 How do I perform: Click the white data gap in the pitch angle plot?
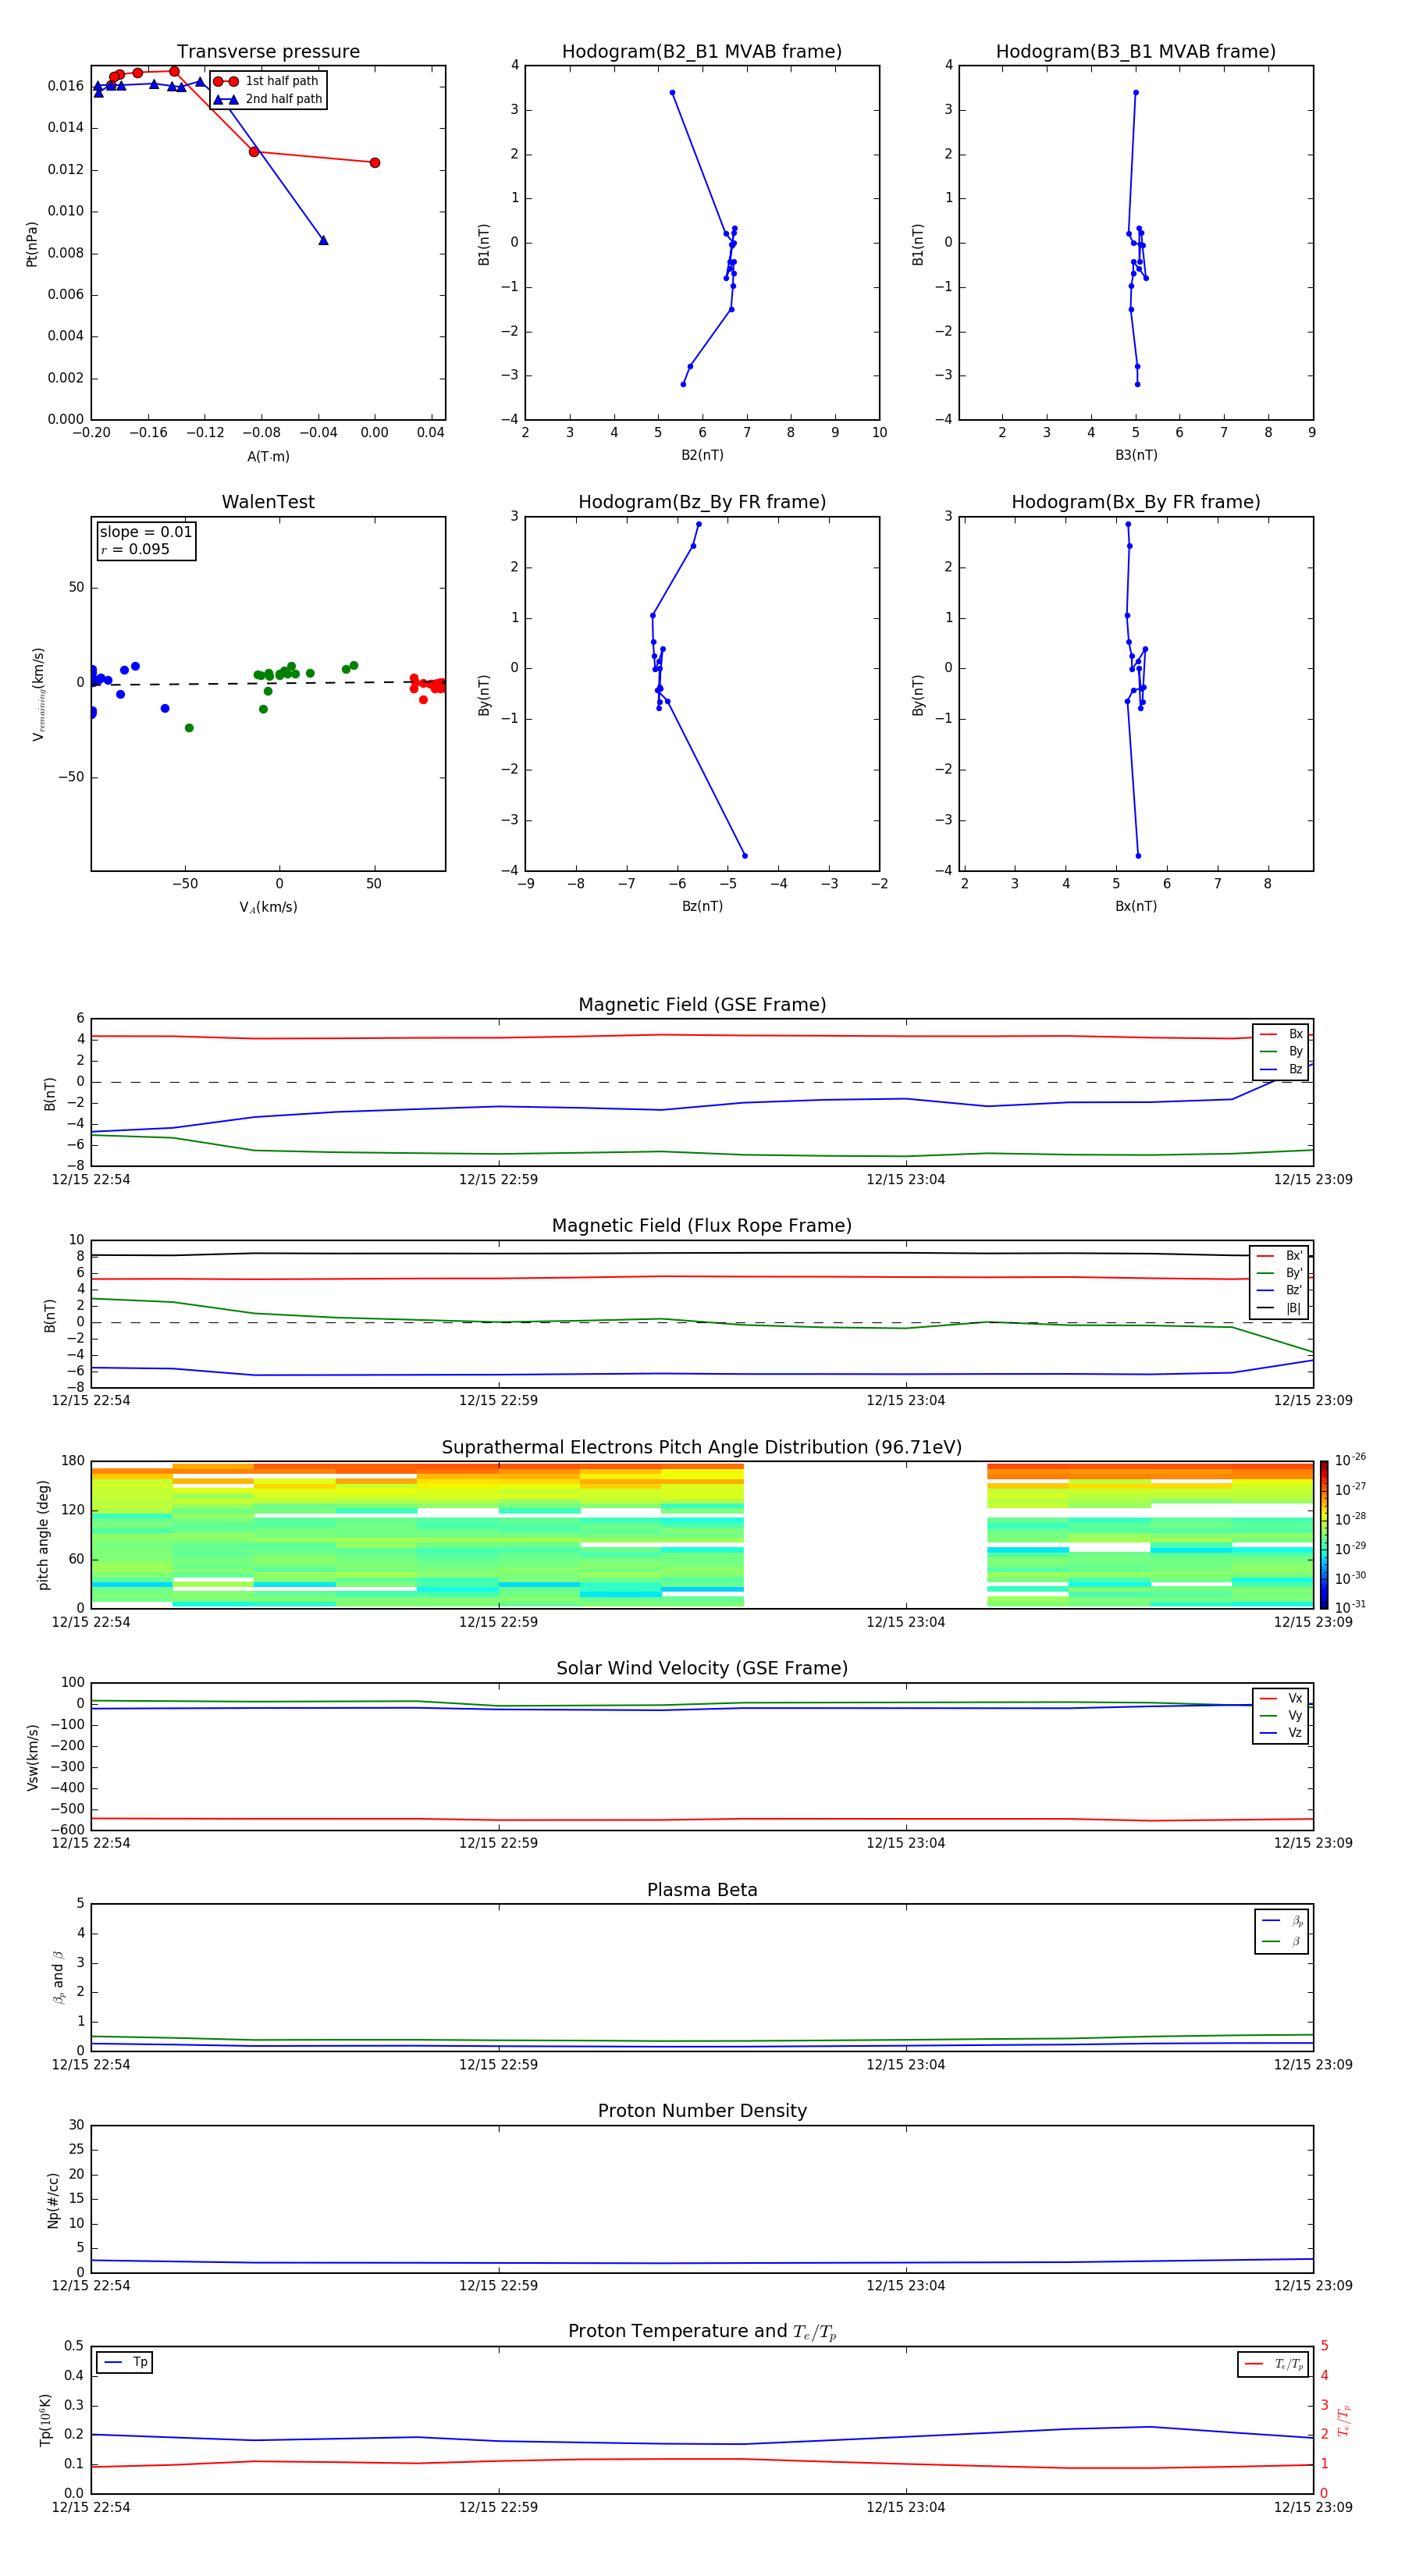(x=865, y=1534)
